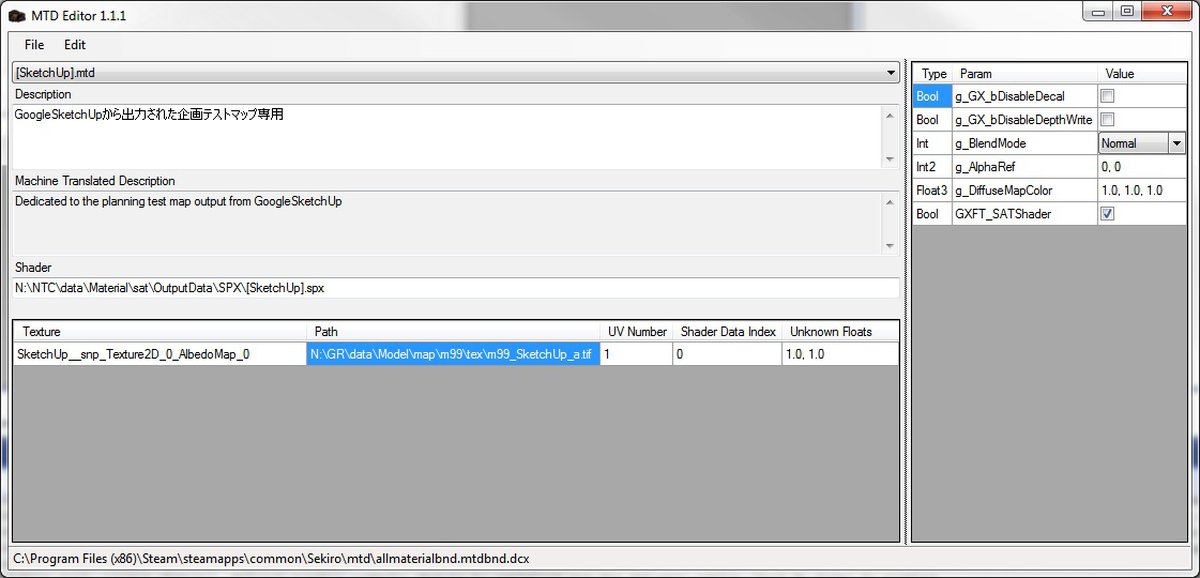Viewport: 1200px width, 578px height.
Task: Toggle the g_GX_bDisableDepthWrite checkbox
Action: 1107,120
